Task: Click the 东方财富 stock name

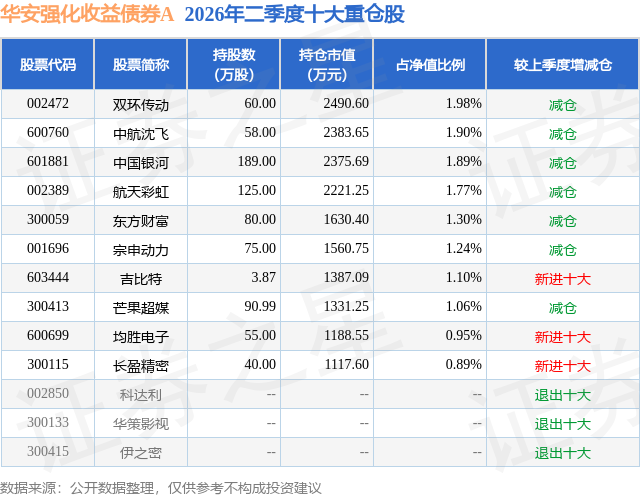Action: pyautogui.click(x=141, y=220)
